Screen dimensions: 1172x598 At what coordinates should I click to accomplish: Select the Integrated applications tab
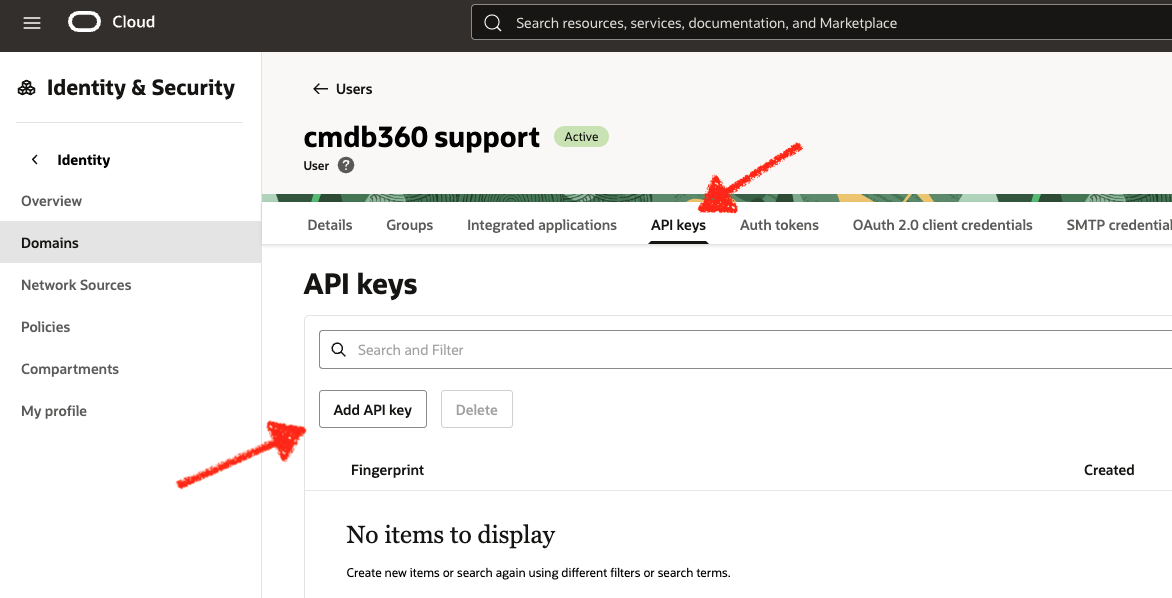click(x=542, y=225)
